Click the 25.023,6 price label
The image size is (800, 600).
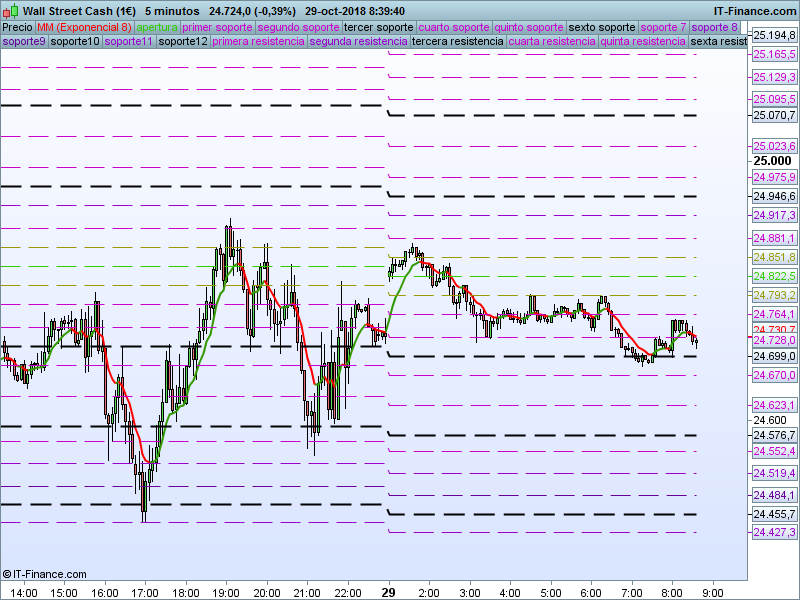tap(774, 146)
